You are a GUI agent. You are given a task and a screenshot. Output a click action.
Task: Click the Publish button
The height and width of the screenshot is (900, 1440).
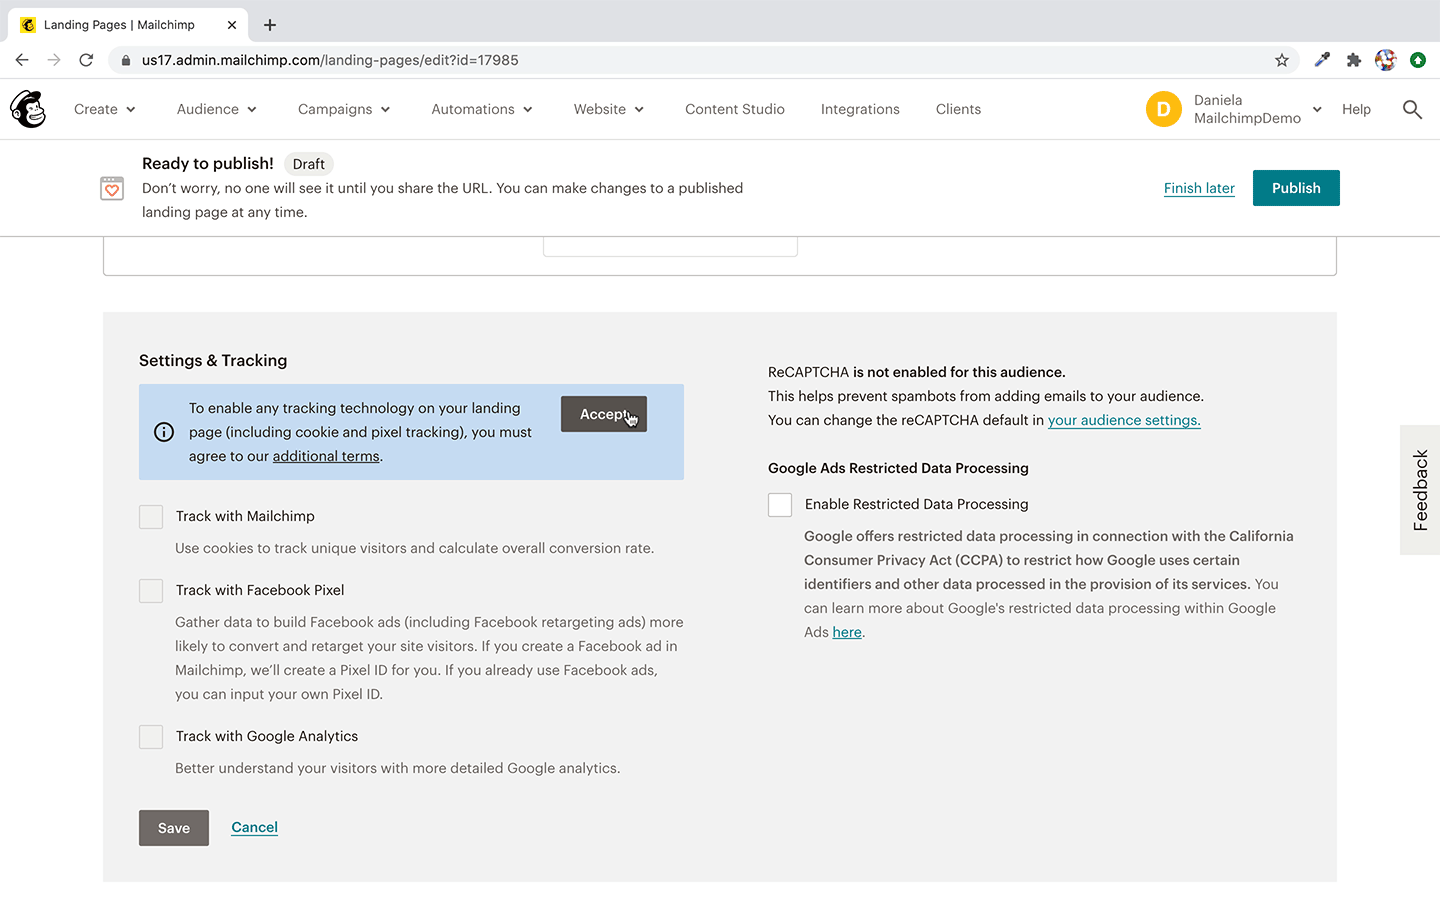[x=1296, y=188]
